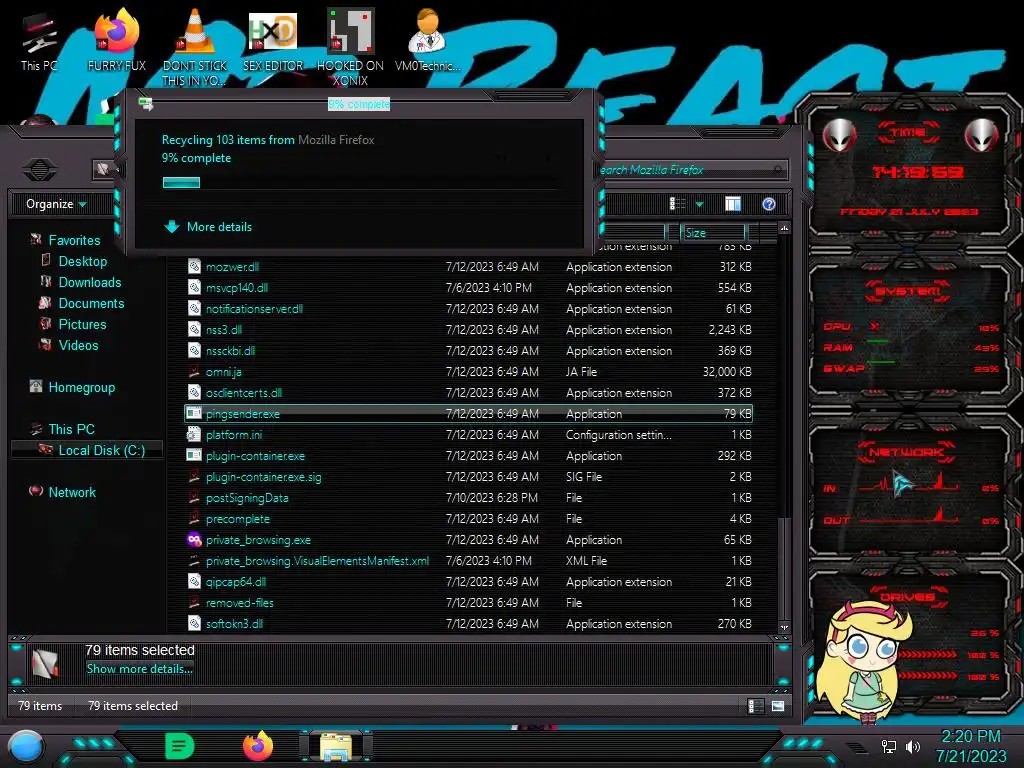Select the omni.ja file
Screen dimensions: 1024x768
coord(468,372)
